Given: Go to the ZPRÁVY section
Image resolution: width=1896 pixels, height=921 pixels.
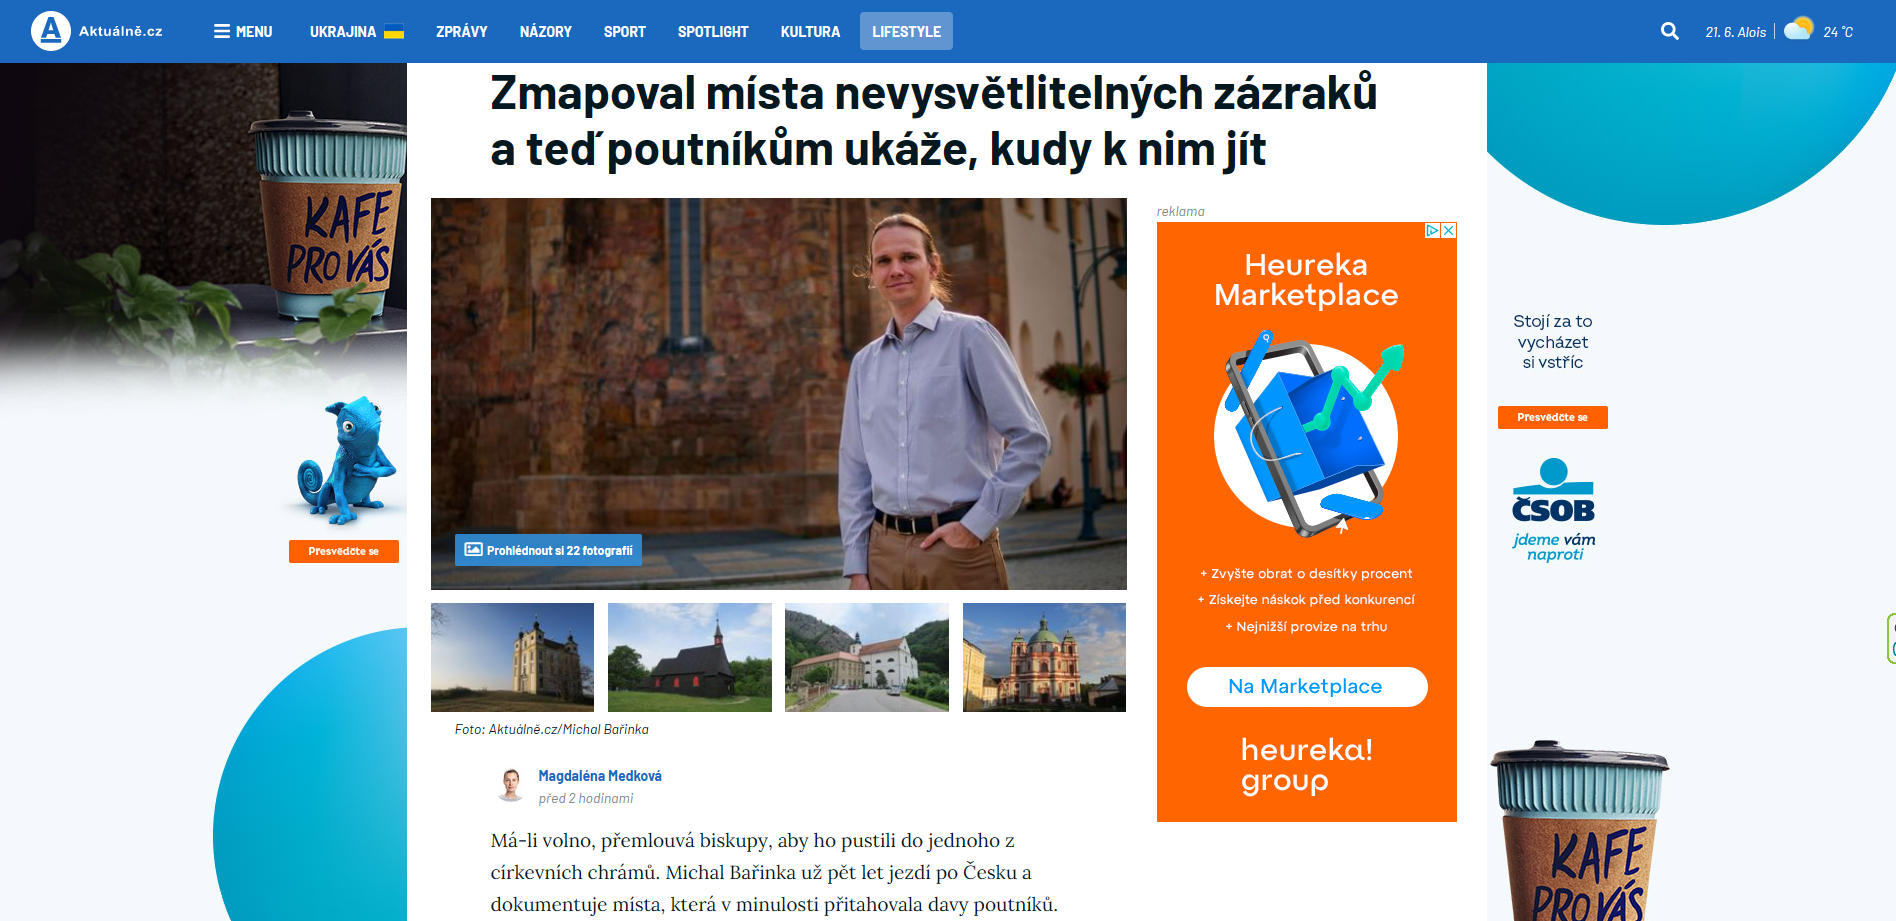Looking at the screenshot, I should click(x=462, y=31).
